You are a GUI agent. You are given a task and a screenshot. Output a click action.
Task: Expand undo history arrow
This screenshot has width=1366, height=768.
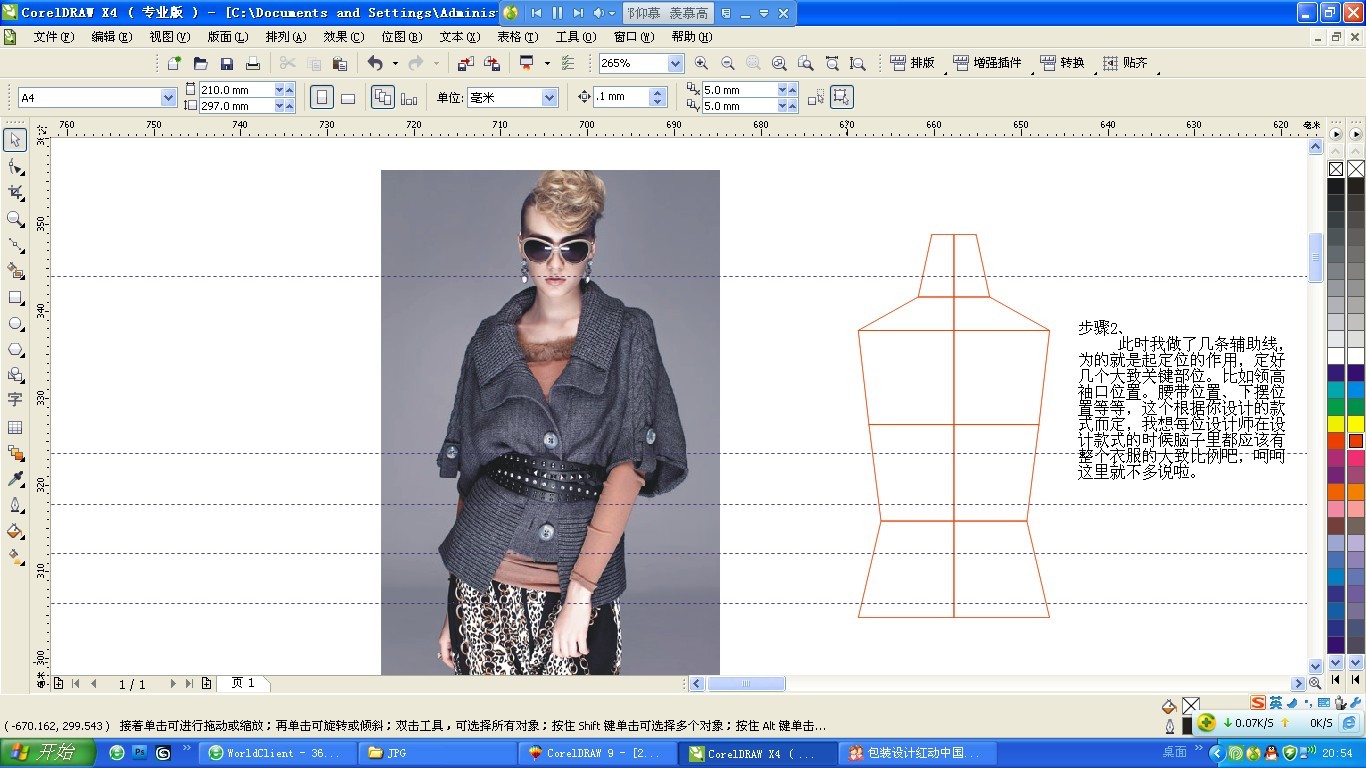(x=395, y=63)
